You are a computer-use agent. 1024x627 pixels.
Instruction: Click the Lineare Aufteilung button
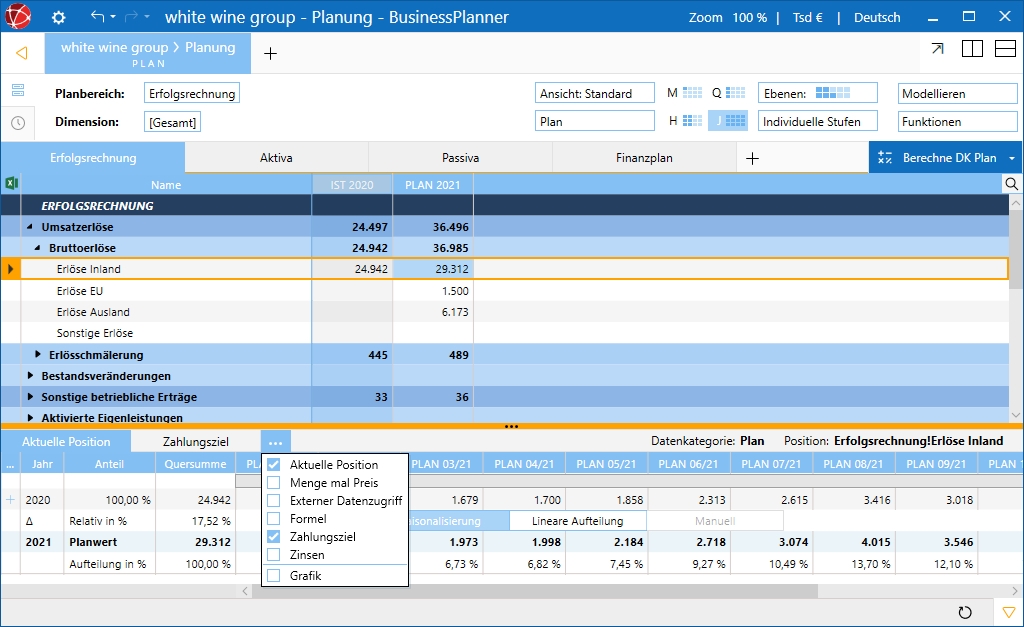point(577,521)
